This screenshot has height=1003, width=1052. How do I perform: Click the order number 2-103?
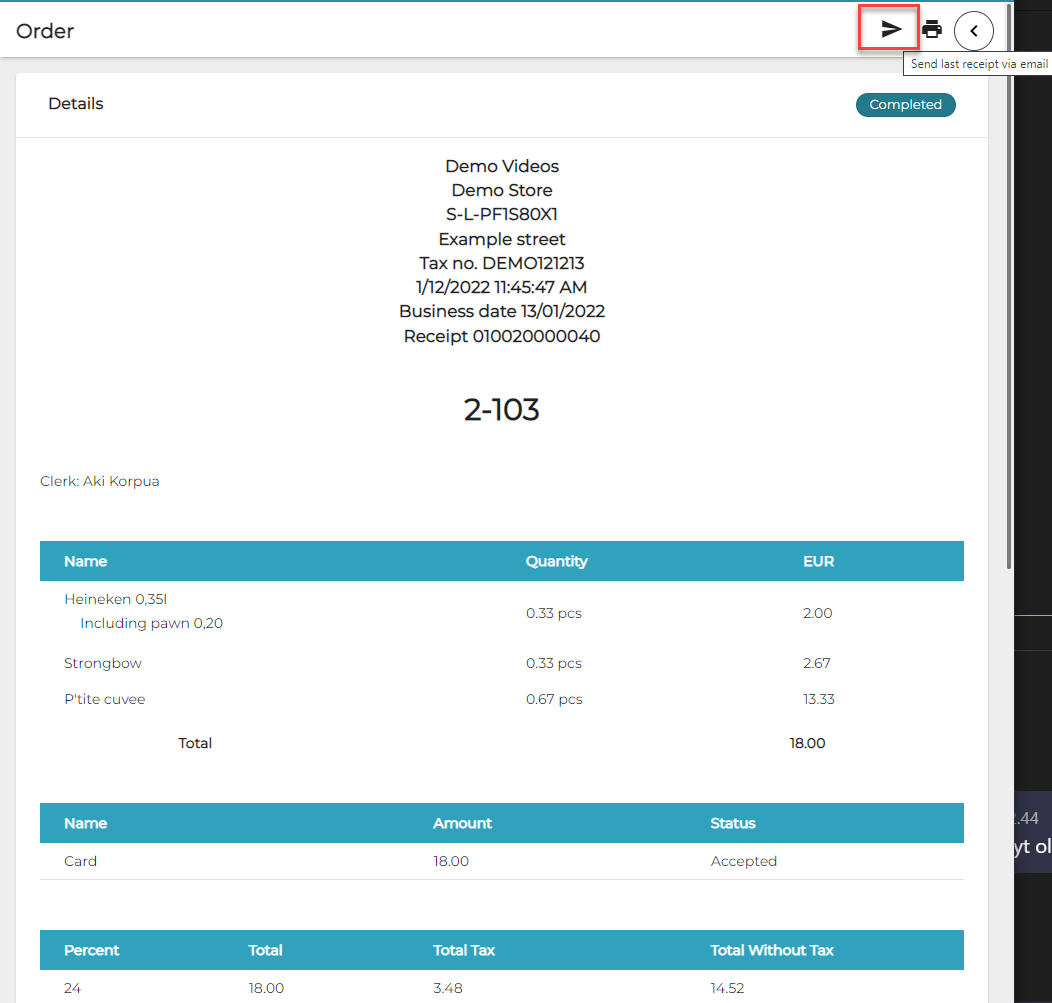click(501, 409)
